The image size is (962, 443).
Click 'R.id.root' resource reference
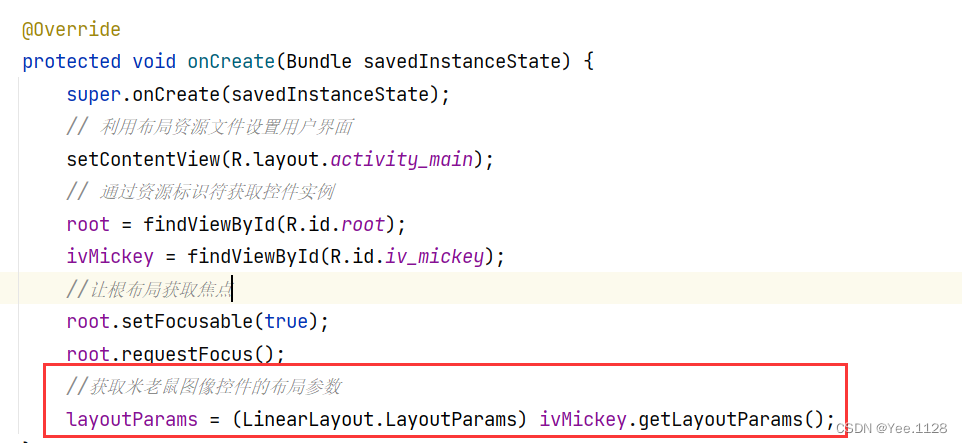(336, 225)
